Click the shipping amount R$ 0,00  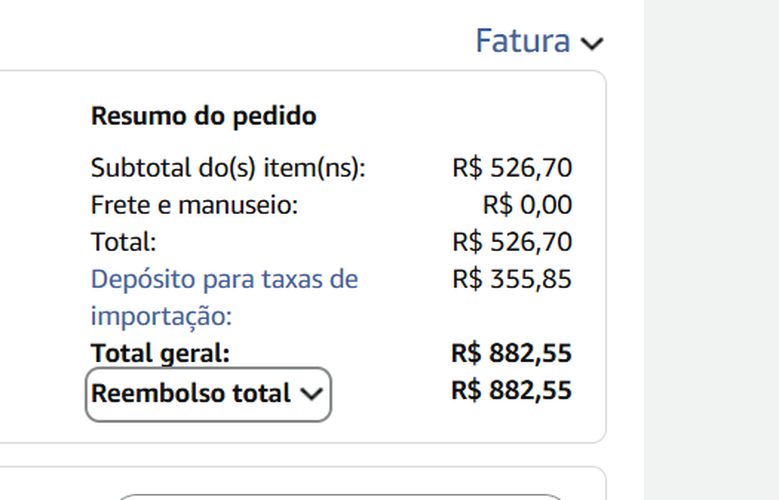point(527,206)
